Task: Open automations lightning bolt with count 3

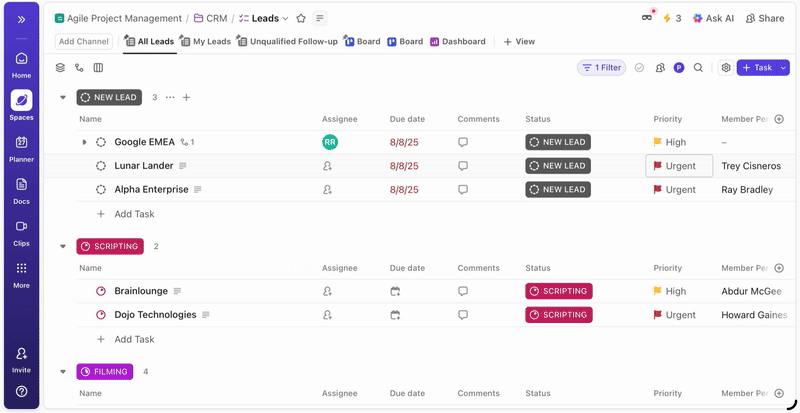Action: [x=672, y=18]
